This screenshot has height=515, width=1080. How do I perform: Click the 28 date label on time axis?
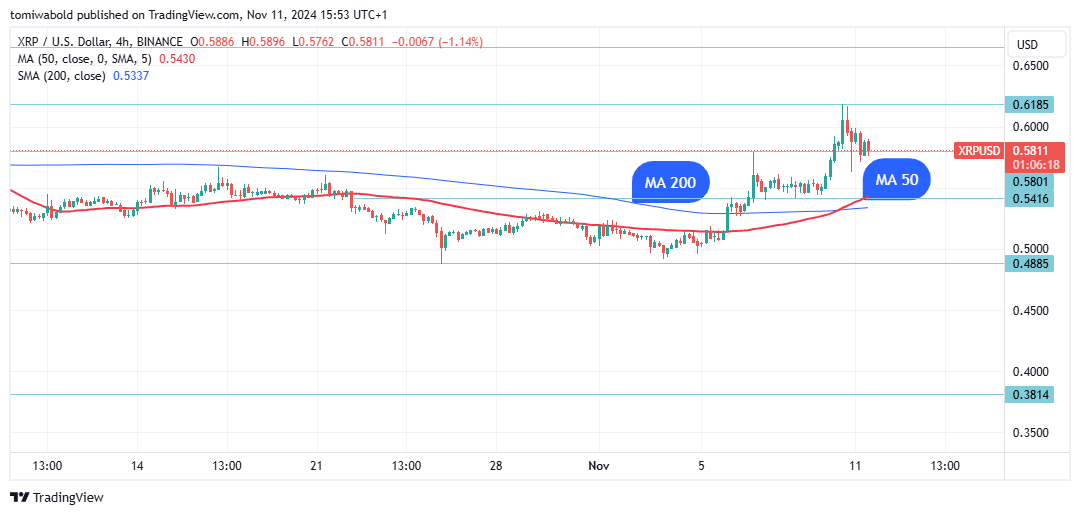click(x=496, y=466)
